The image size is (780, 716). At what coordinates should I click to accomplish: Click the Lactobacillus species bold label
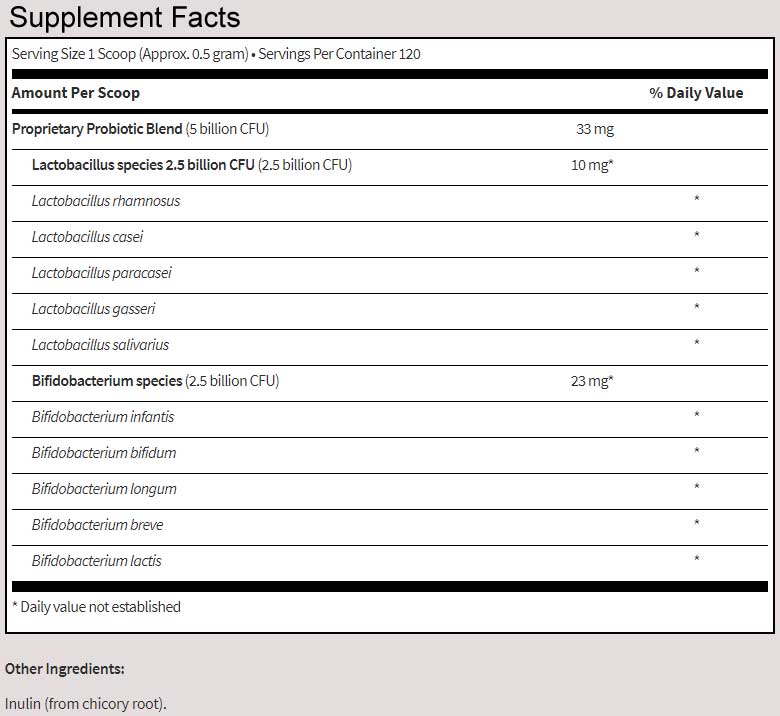(143, 165)
